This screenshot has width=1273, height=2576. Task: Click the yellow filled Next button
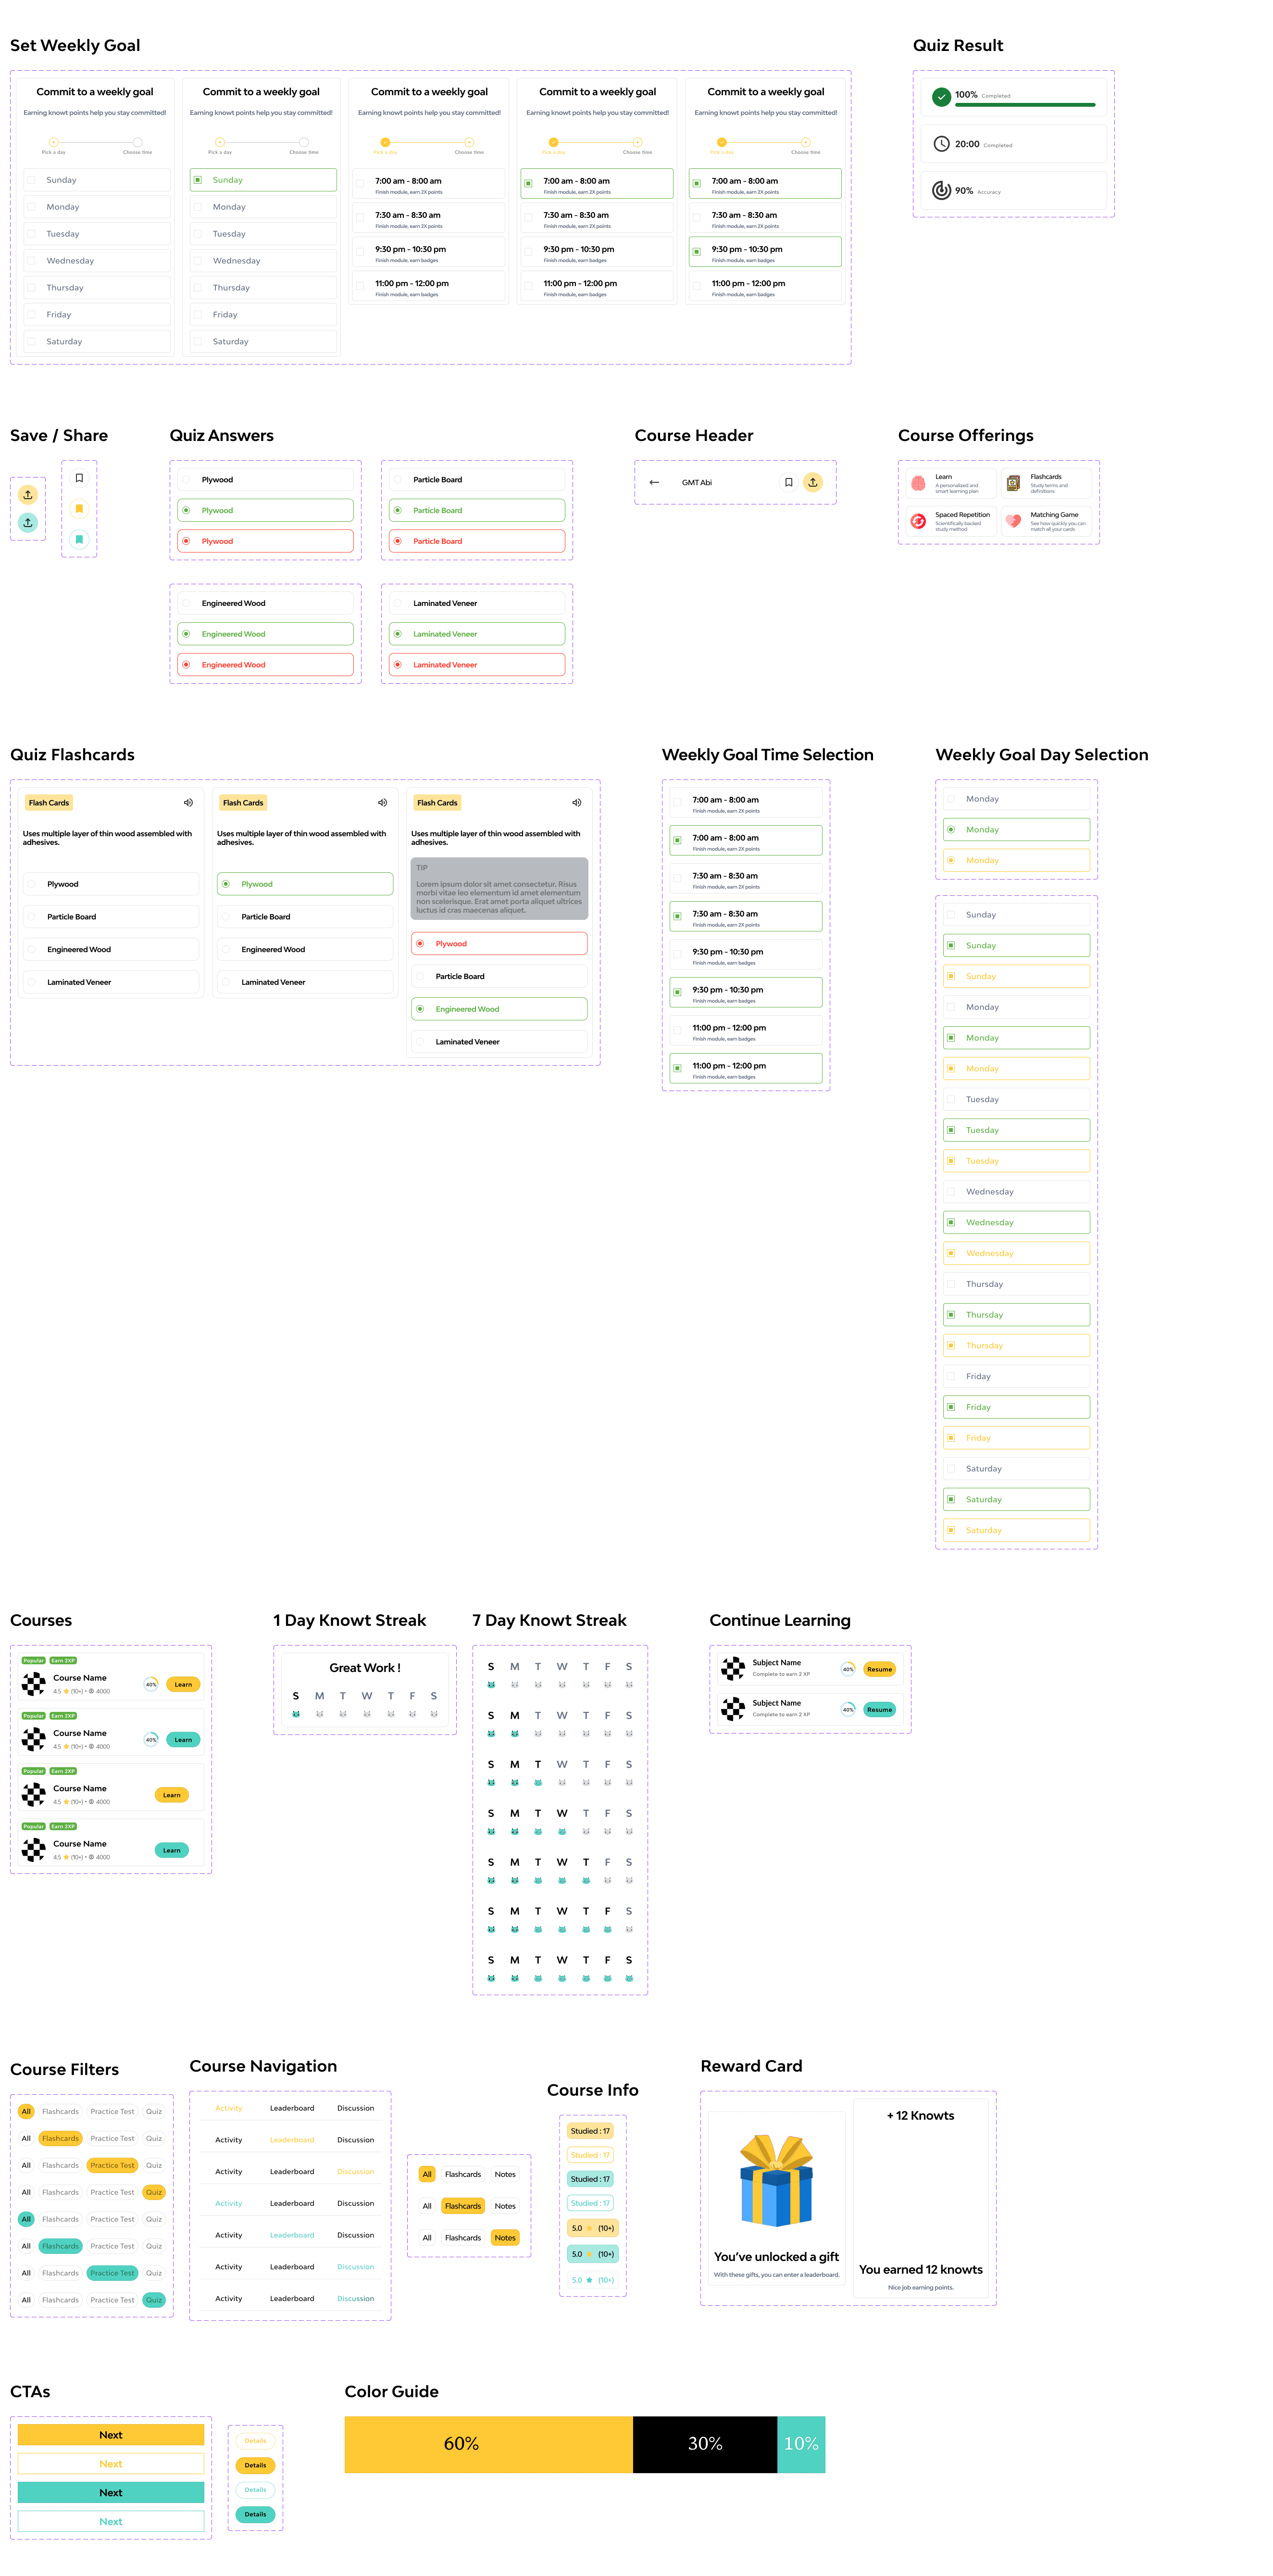[x=111, y=2435]
